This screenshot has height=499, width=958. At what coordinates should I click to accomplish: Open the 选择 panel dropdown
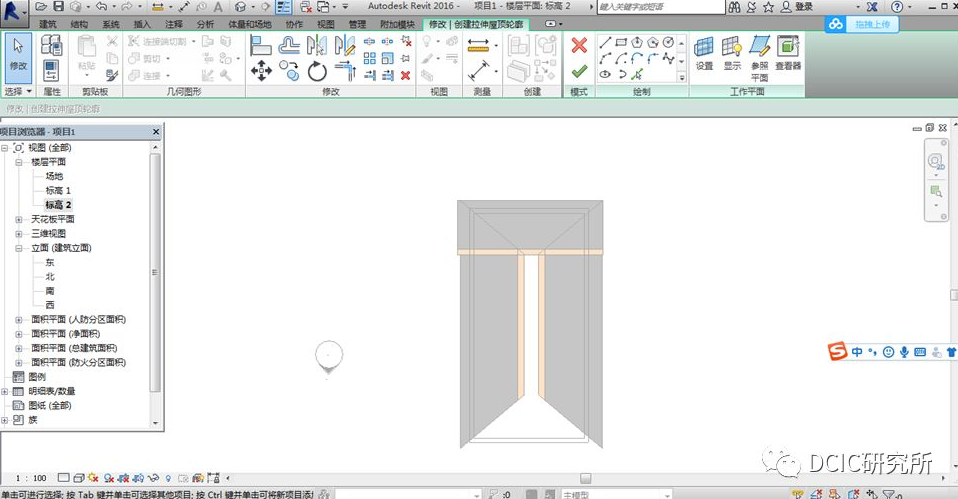coord(18,91)
